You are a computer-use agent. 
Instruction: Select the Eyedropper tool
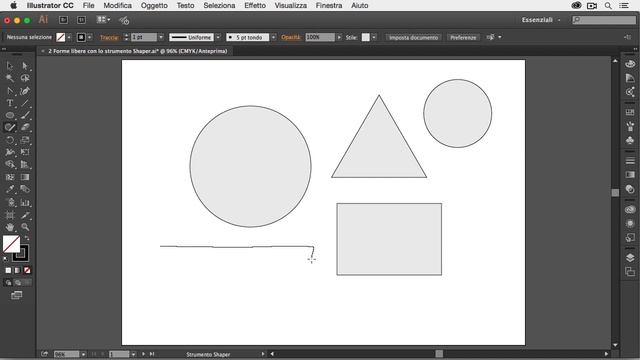point(10,189)
